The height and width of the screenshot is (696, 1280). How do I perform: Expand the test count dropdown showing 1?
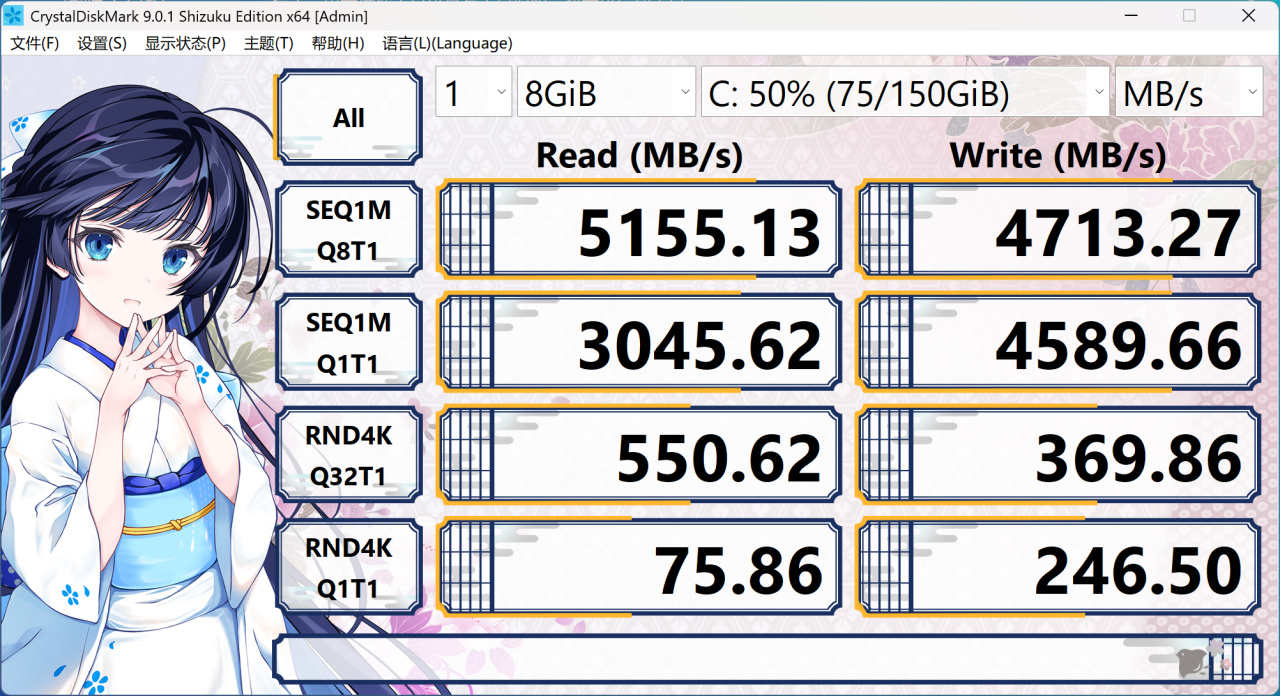tap(474, 93)
